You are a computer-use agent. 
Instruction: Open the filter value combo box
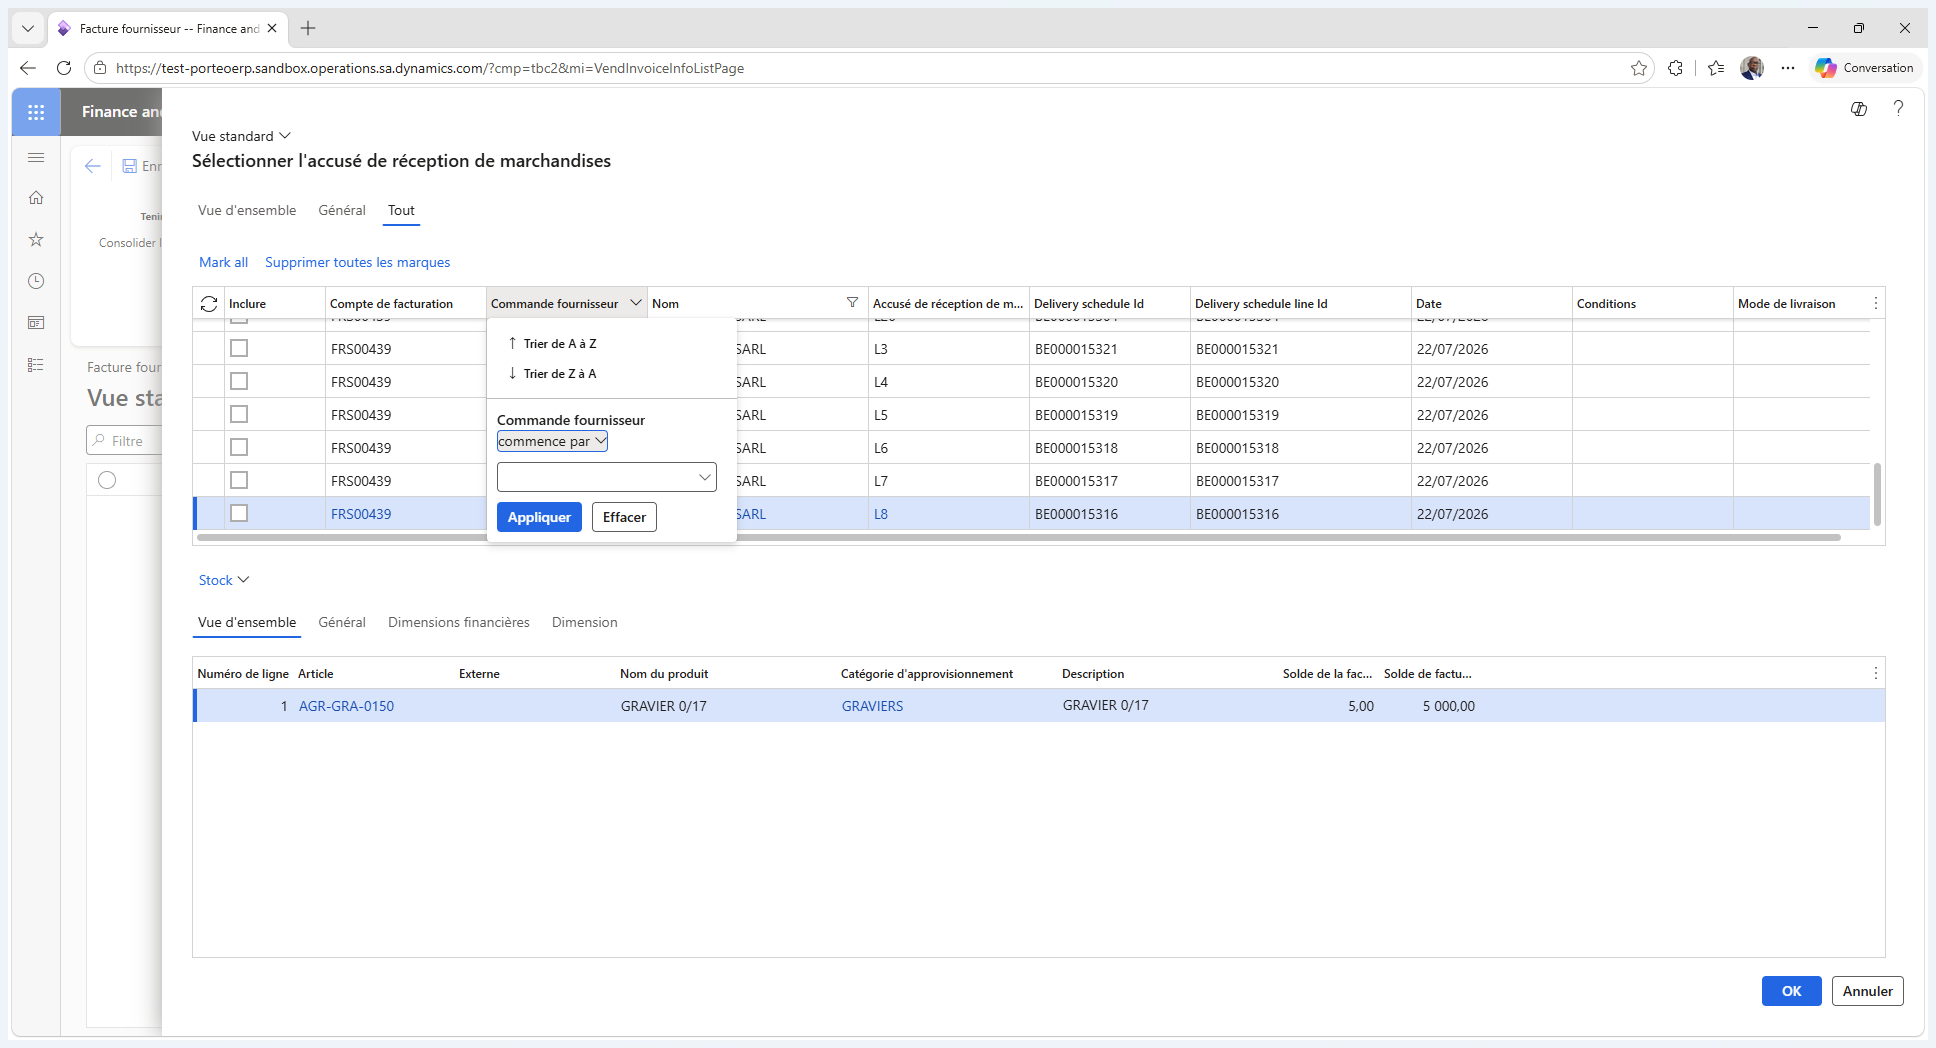(x=606, y=477)
